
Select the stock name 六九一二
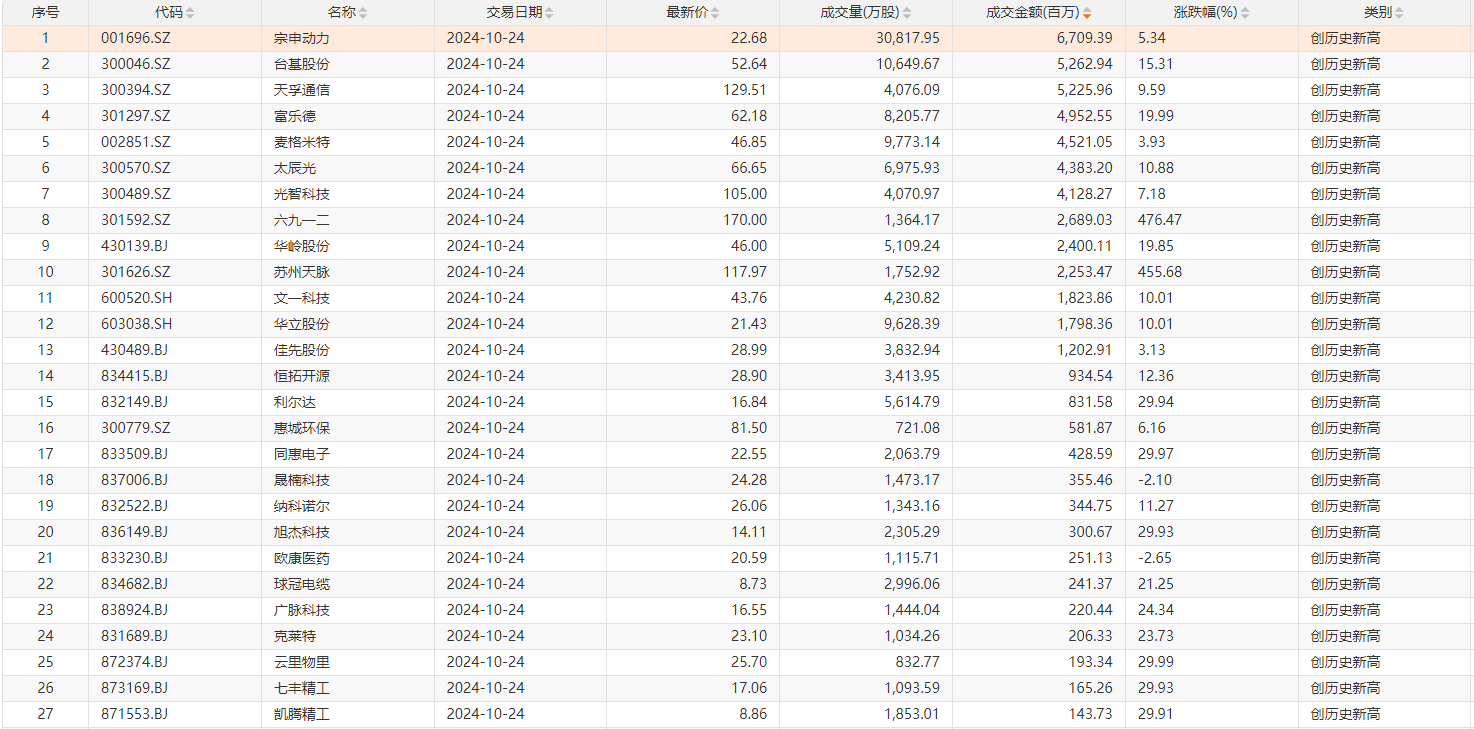[302, 220]
